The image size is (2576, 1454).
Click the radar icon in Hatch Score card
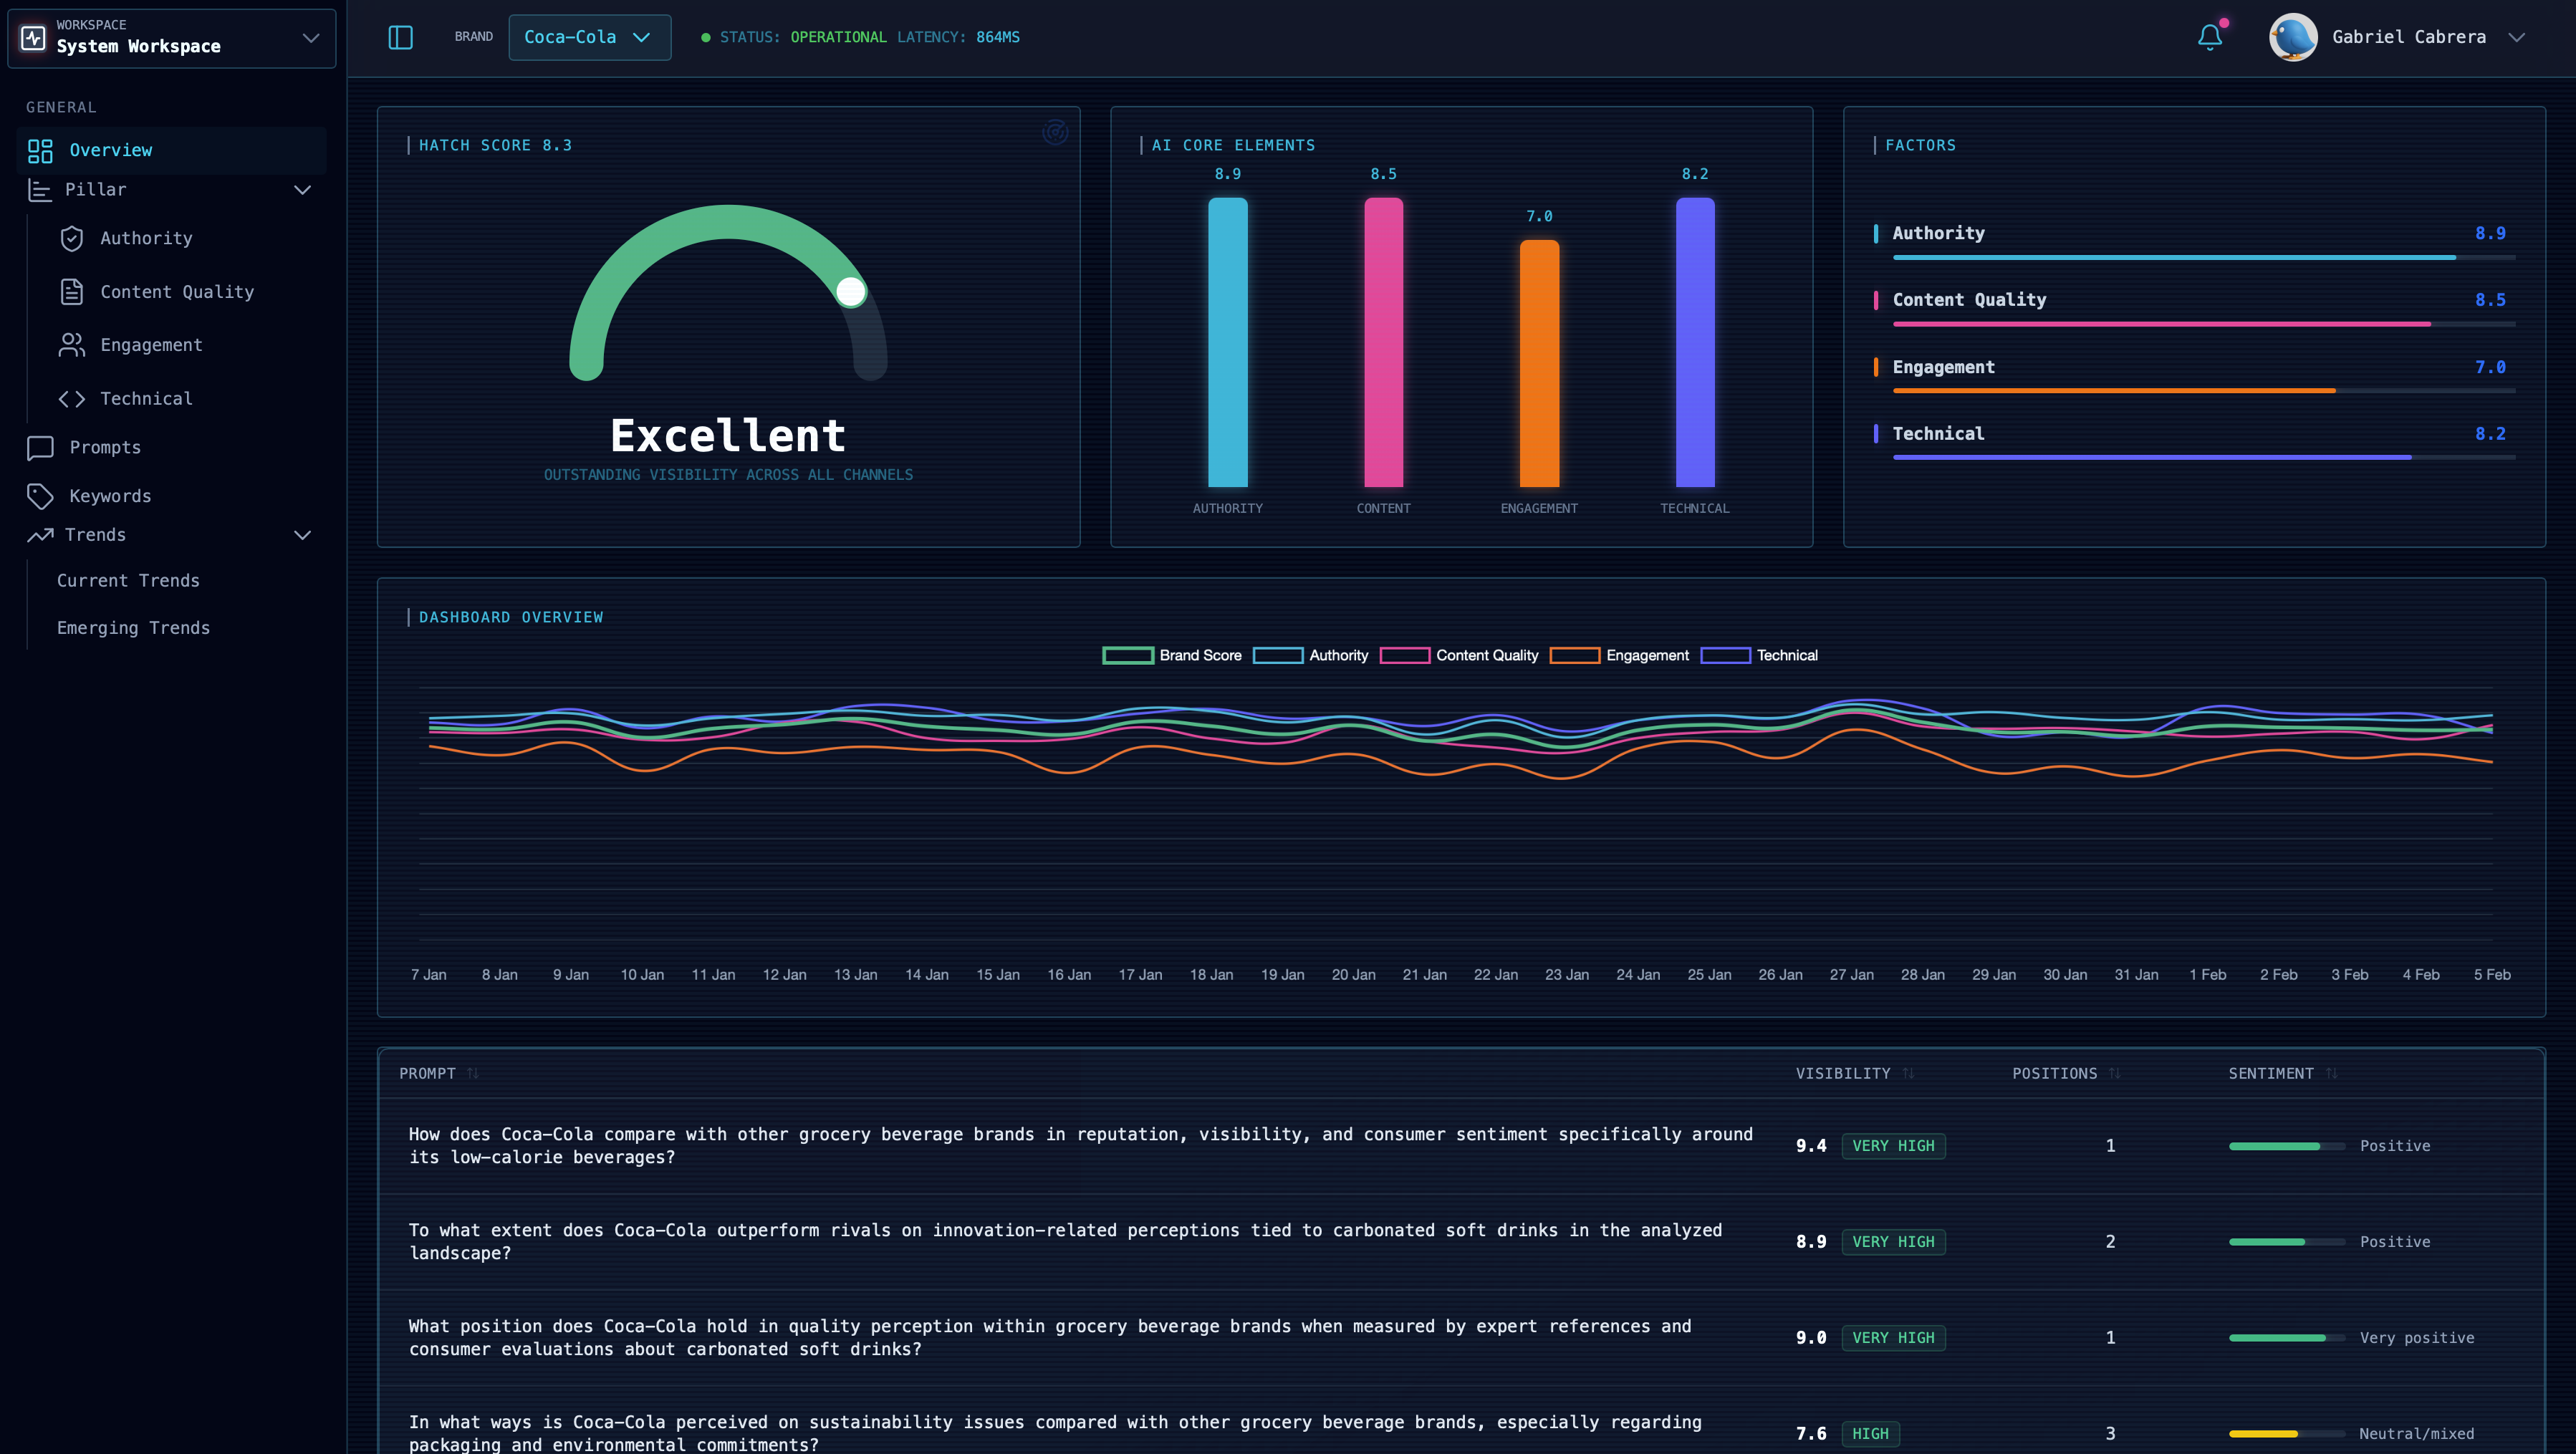click(1055, 132)
